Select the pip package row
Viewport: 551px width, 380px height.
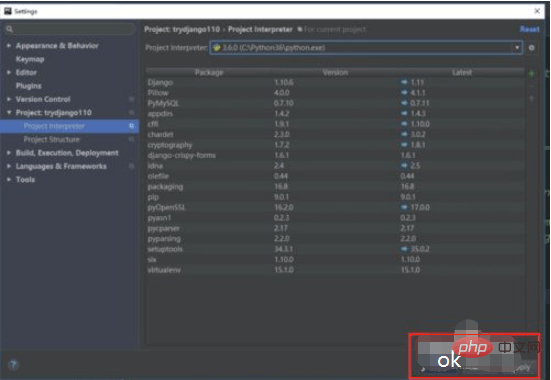pos(335,197)
